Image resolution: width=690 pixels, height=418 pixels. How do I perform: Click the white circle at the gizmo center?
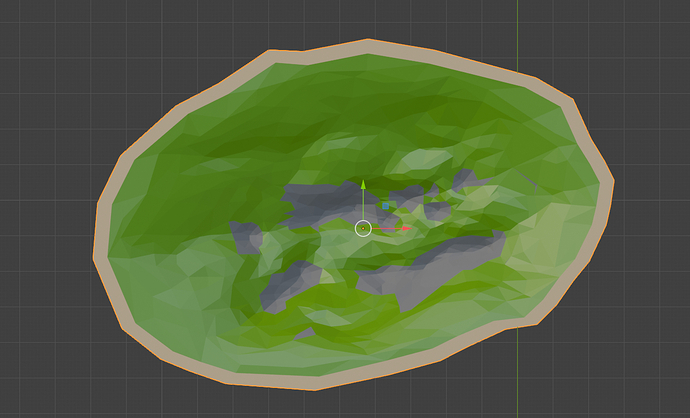click(363, 228)
